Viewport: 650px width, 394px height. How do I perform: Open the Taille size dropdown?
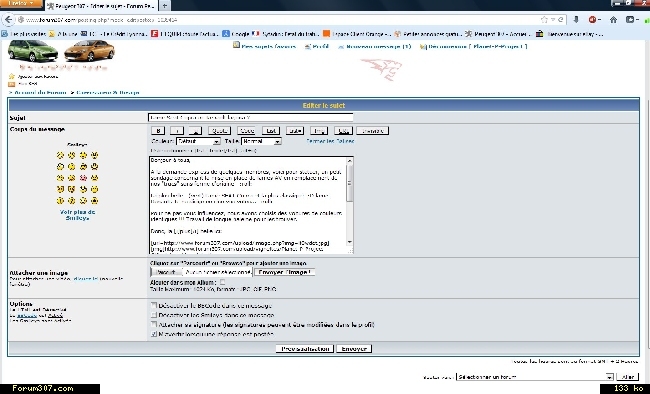coord(261,141)
